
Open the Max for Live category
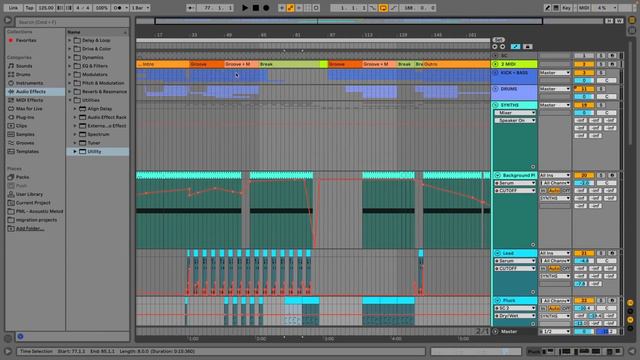[29, 109]
